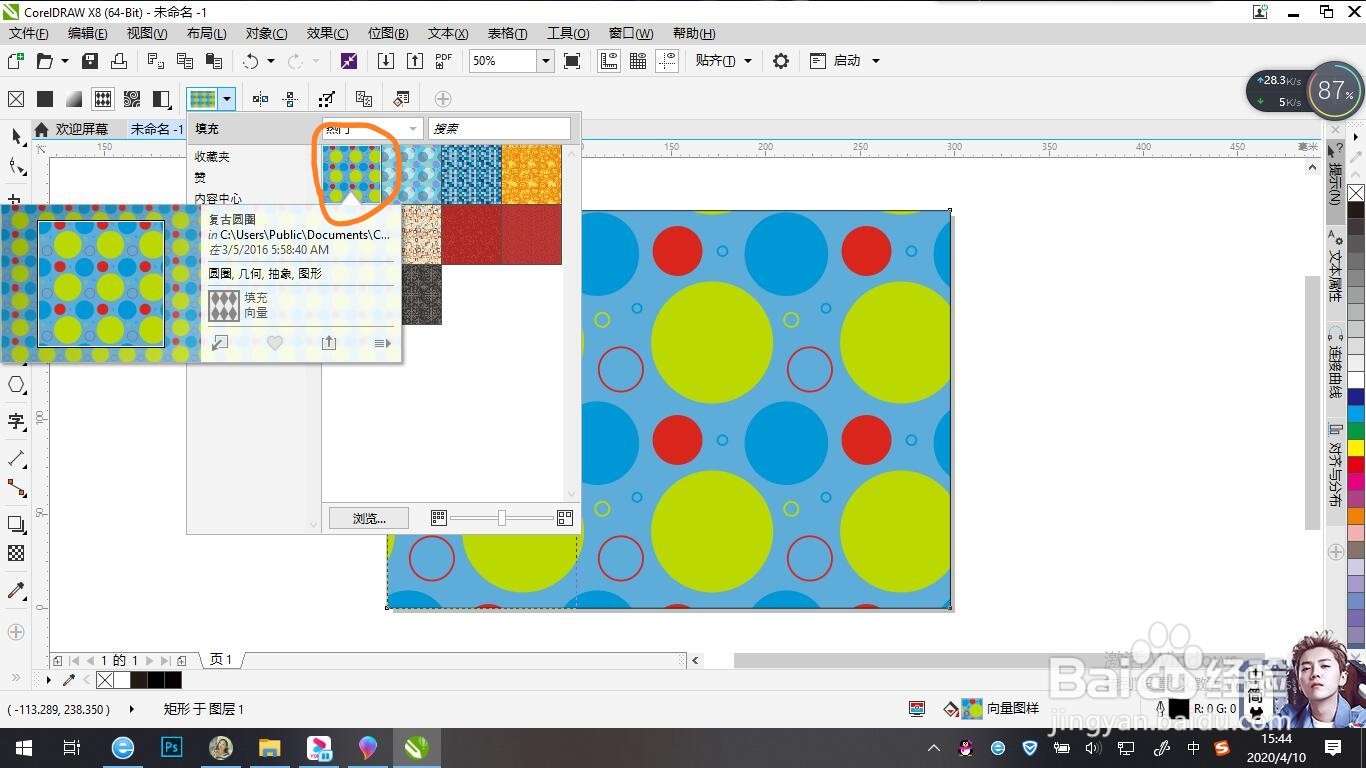Select the Transparency tool
The image size is (1366, 768).
(x=16, y=553)
